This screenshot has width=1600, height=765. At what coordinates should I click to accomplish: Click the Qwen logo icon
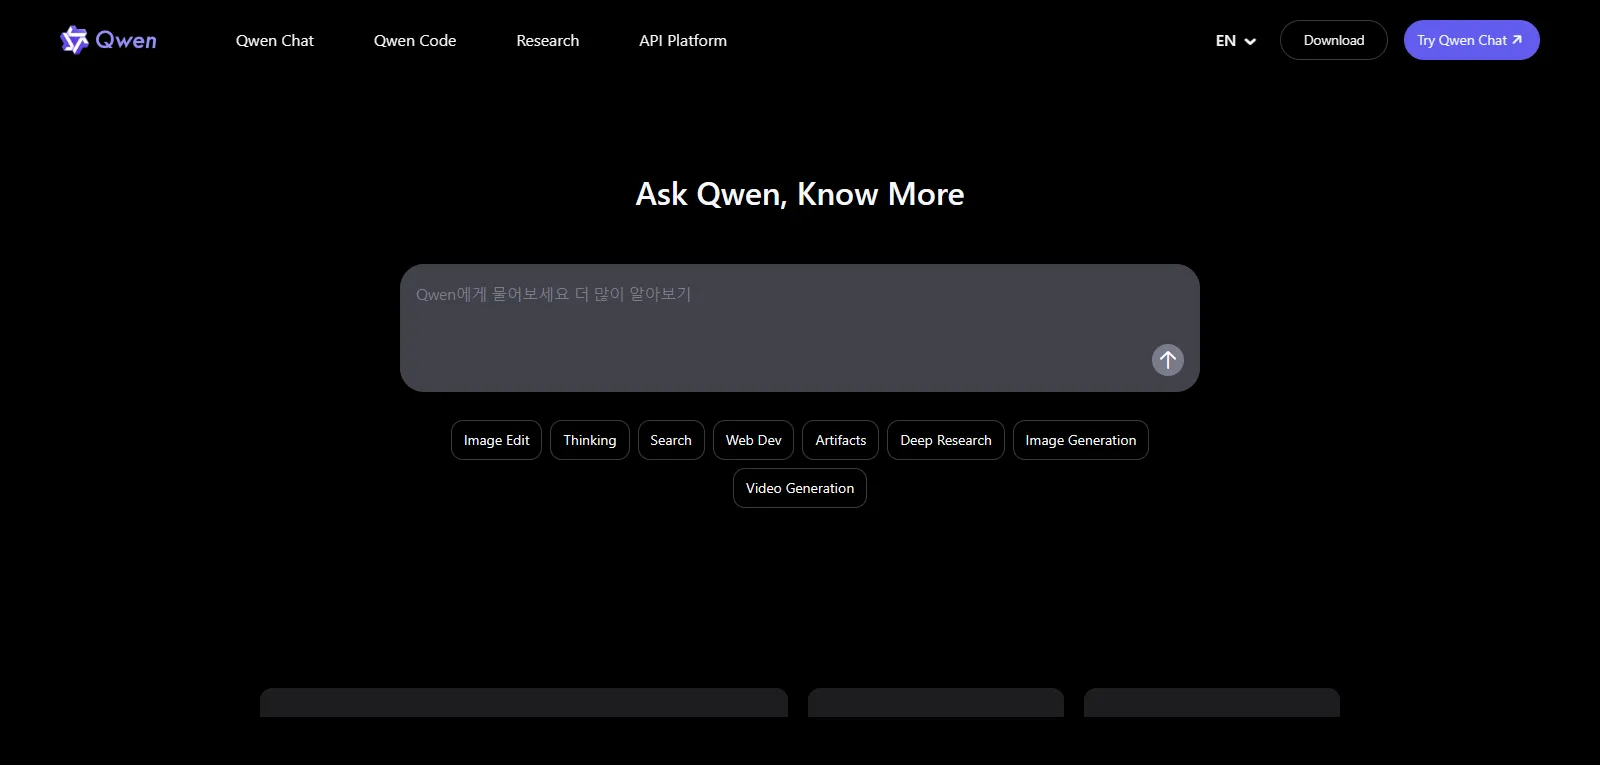tap(75, 40)
